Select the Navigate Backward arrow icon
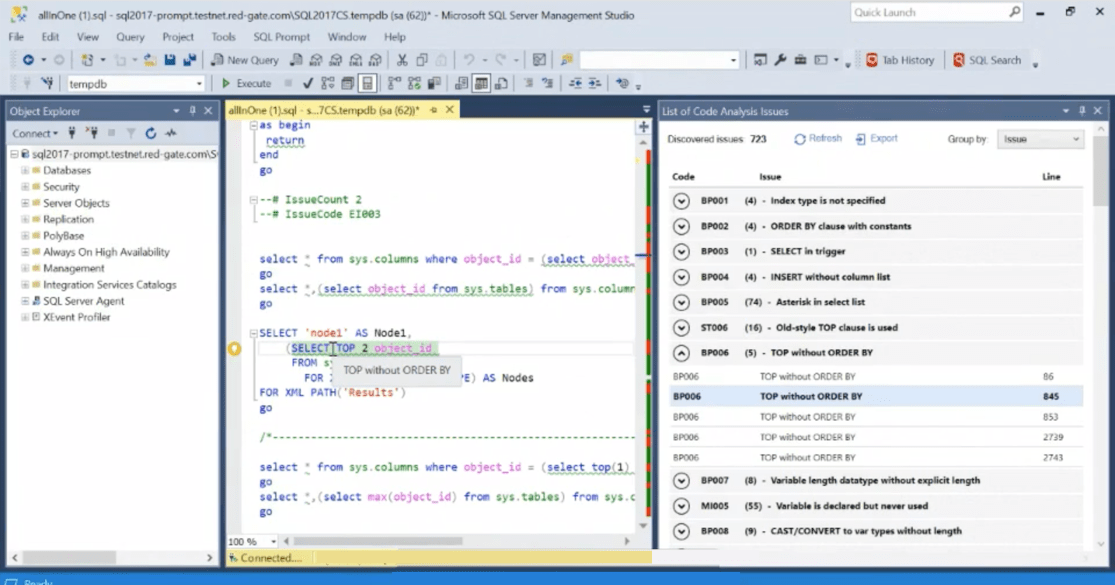 pyautogui.click(x=29, y=61)
